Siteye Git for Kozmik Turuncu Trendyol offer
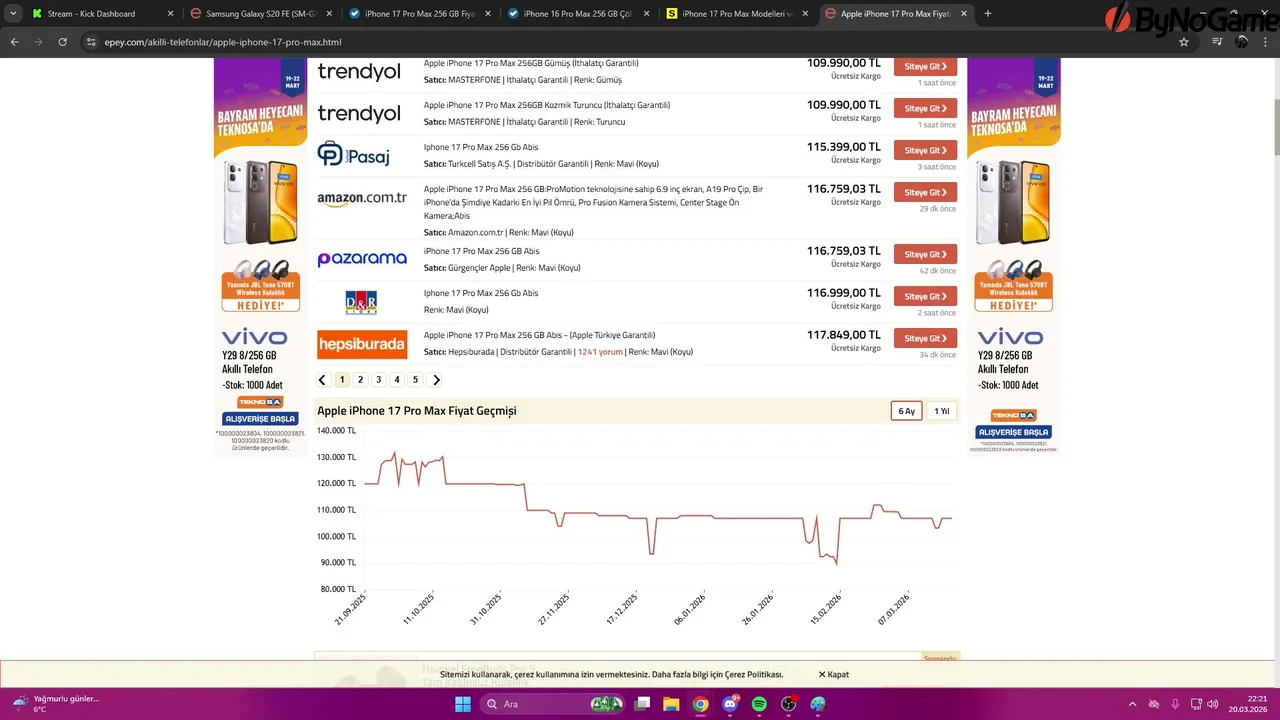1280x720 pixels. [925, 108]
